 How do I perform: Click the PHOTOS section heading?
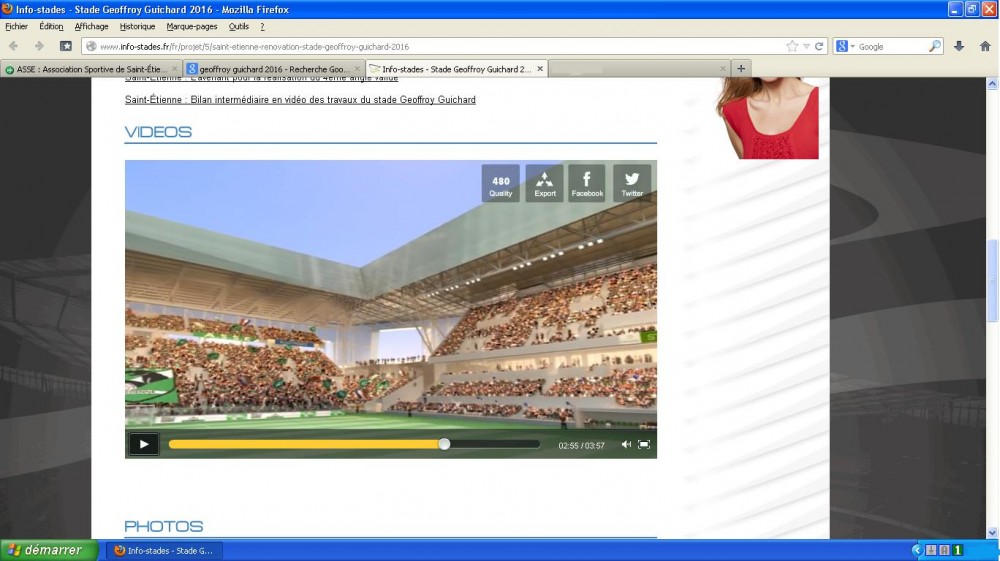[x=164, y=526]
